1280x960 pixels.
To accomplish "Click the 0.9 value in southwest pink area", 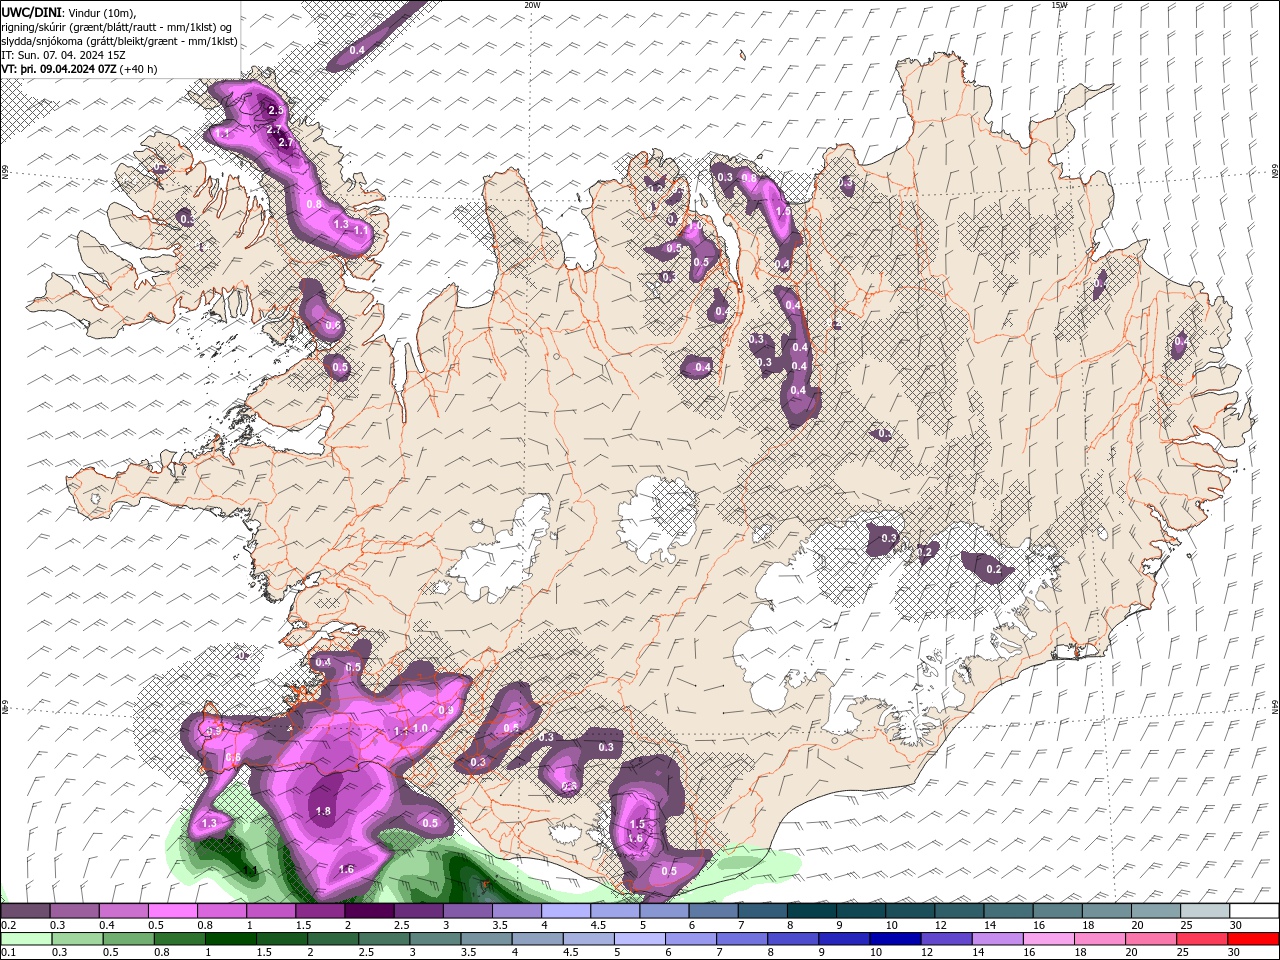I will click(x=445, y=710).
